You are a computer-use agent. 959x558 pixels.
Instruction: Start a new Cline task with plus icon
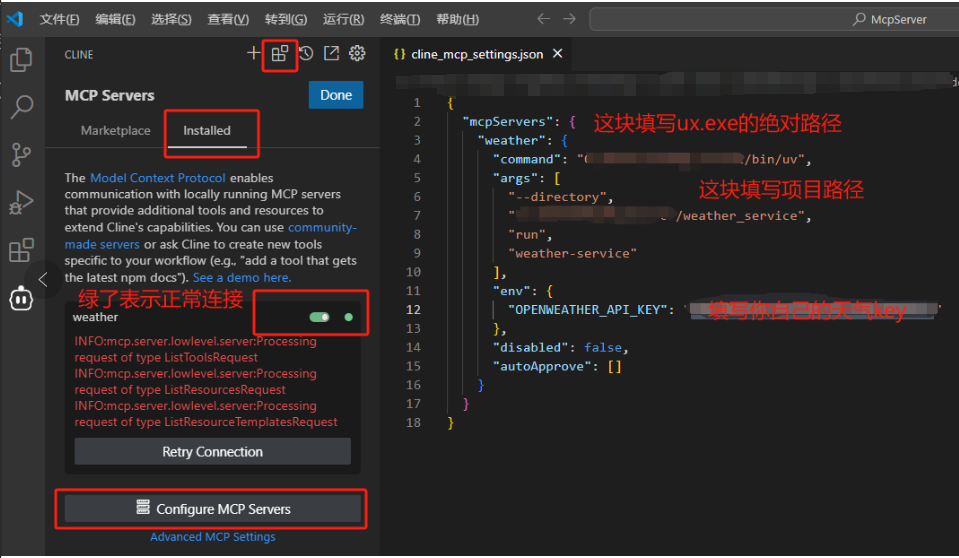point(253,53)
